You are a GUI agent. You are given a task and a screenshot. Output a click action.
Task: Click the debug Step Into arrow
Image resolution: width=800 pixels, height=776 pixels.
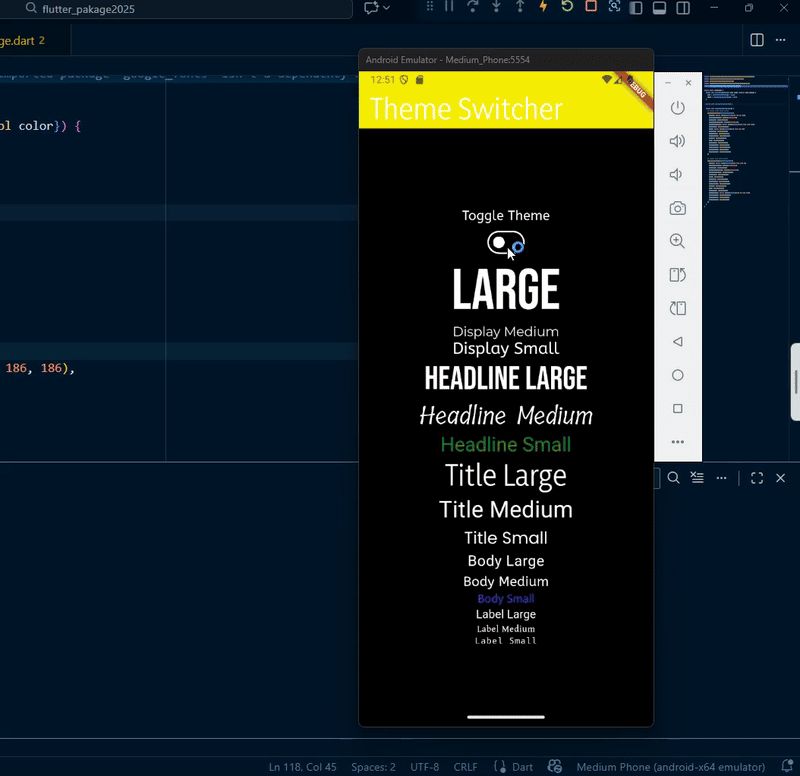pyautogui.click(x=496, y=6)
